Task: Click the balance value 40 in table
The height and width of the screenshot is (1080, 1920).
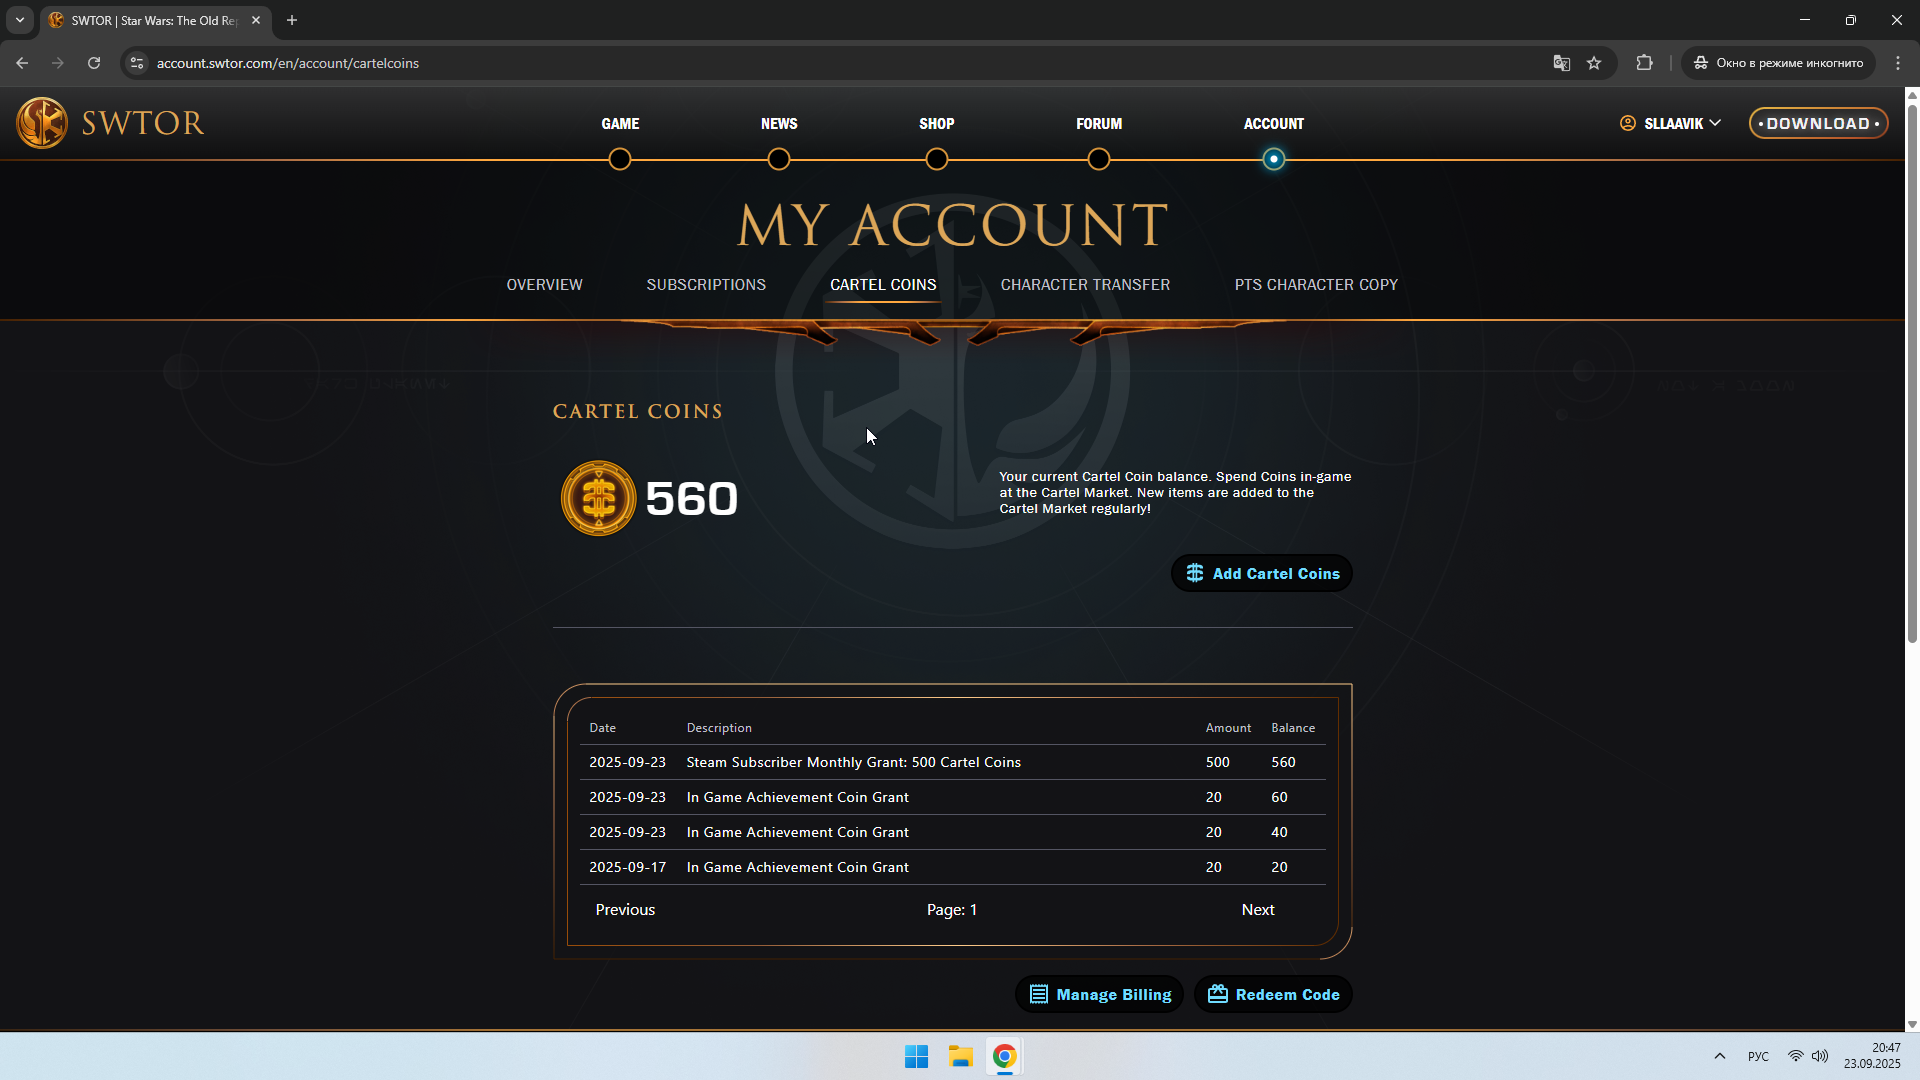Action: (x=1279, y=832)
